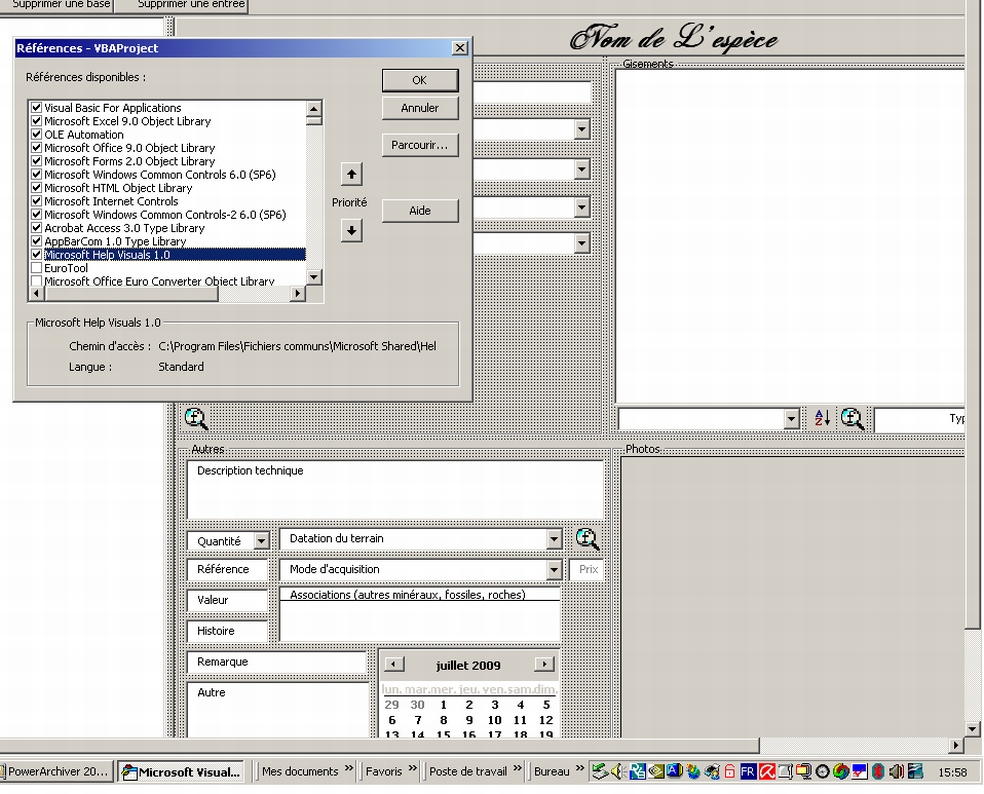Uncheck Microsoft Excel 9.0 Object Library
Viewport: 984px width, 794px height.
[36, 121]
